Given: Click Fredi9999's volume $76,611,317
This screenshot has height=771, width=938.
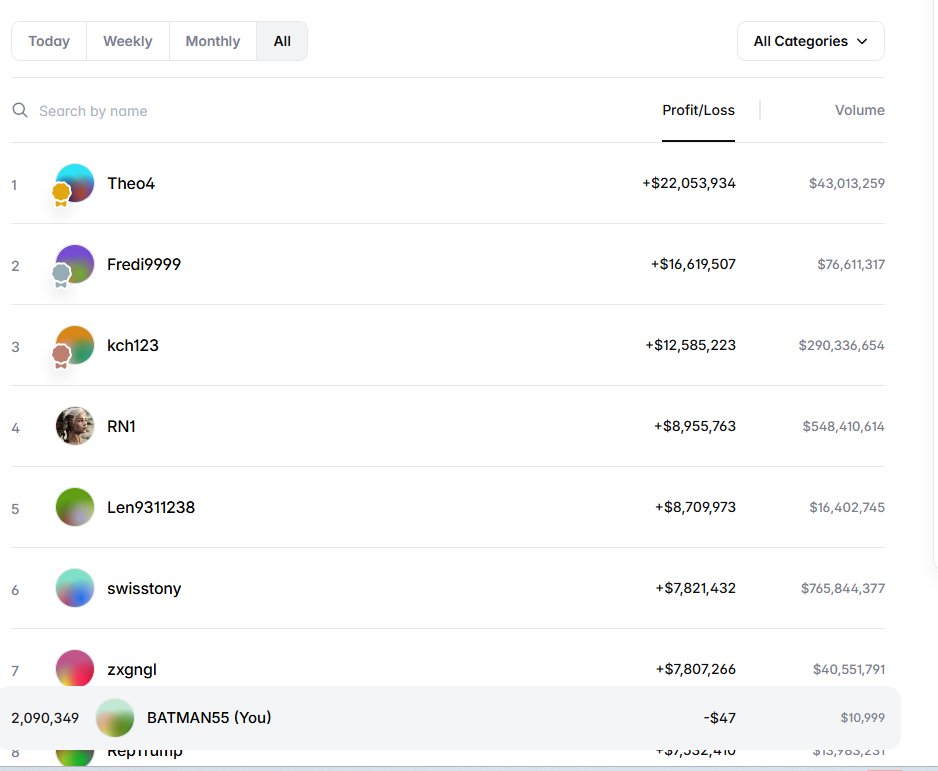Looking at the screenshot, I should click(851, 264).
